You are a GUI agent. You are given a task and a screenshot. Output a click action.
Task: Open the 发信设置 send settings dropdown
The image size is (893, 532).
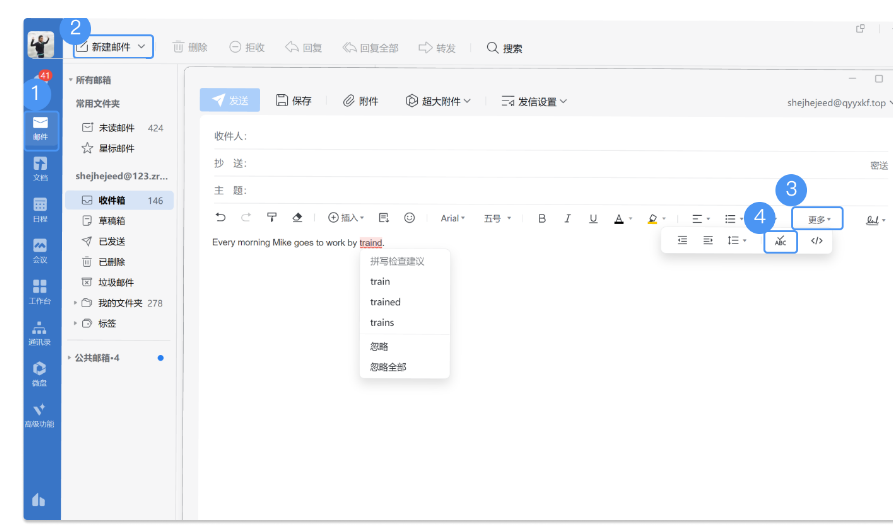coord(534,101)
